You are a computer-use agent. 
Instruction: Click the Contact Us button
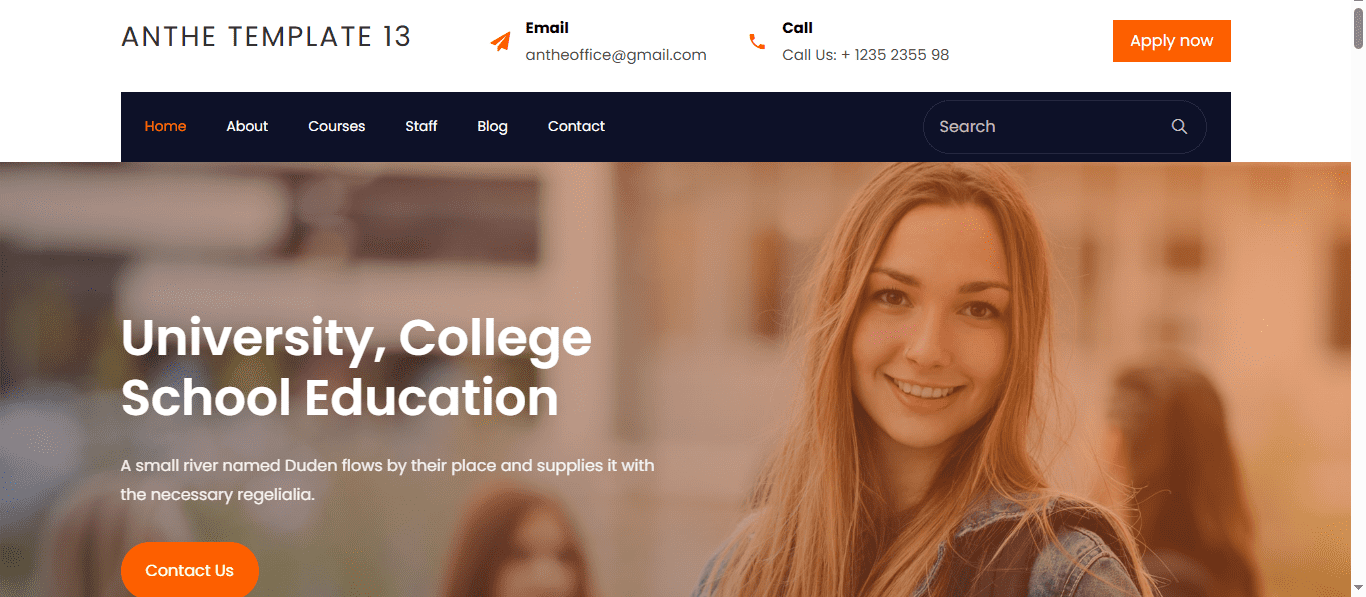coord(189,570)
